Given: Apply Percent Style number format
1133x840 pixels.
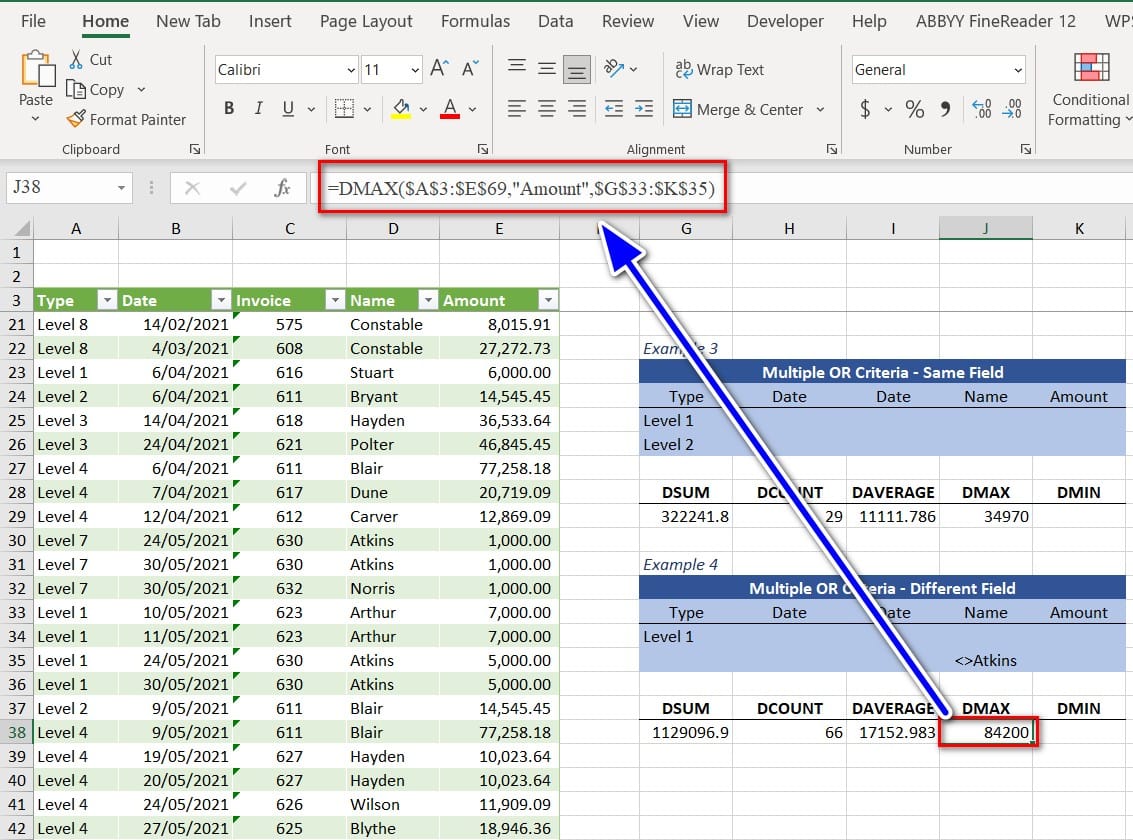Looking at the screenshot, I should point(914,109).
